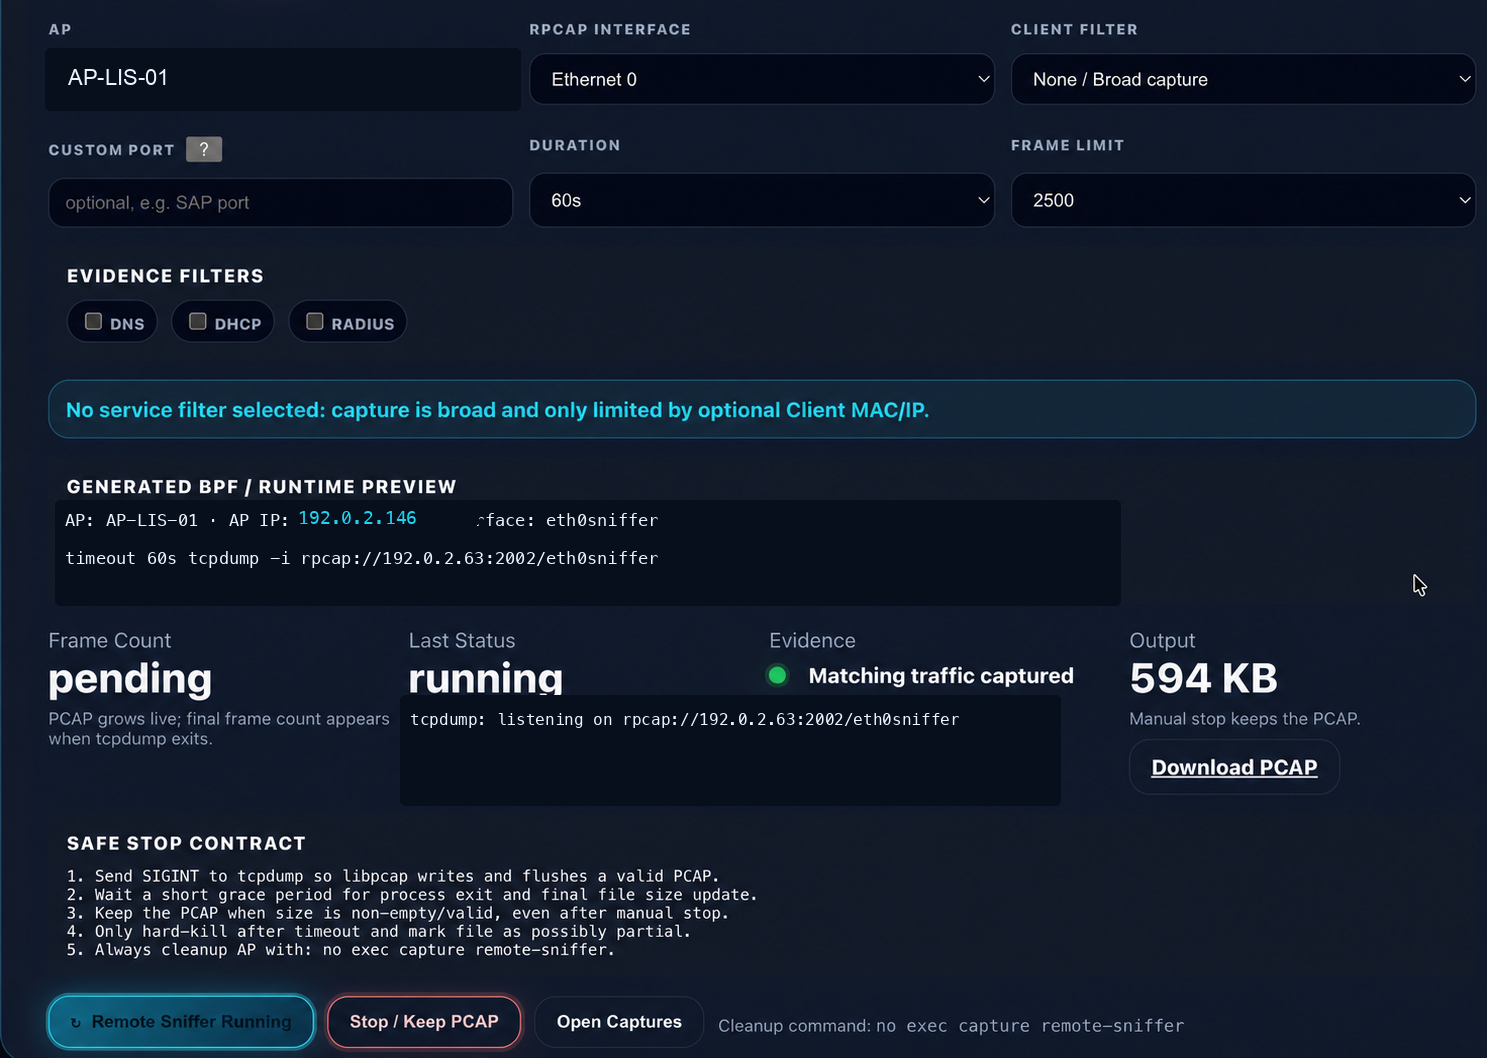Screen dimensions: 1487x1058
Task: Click the AP IP address 192.0.2.146
Action: coord(357,518)
